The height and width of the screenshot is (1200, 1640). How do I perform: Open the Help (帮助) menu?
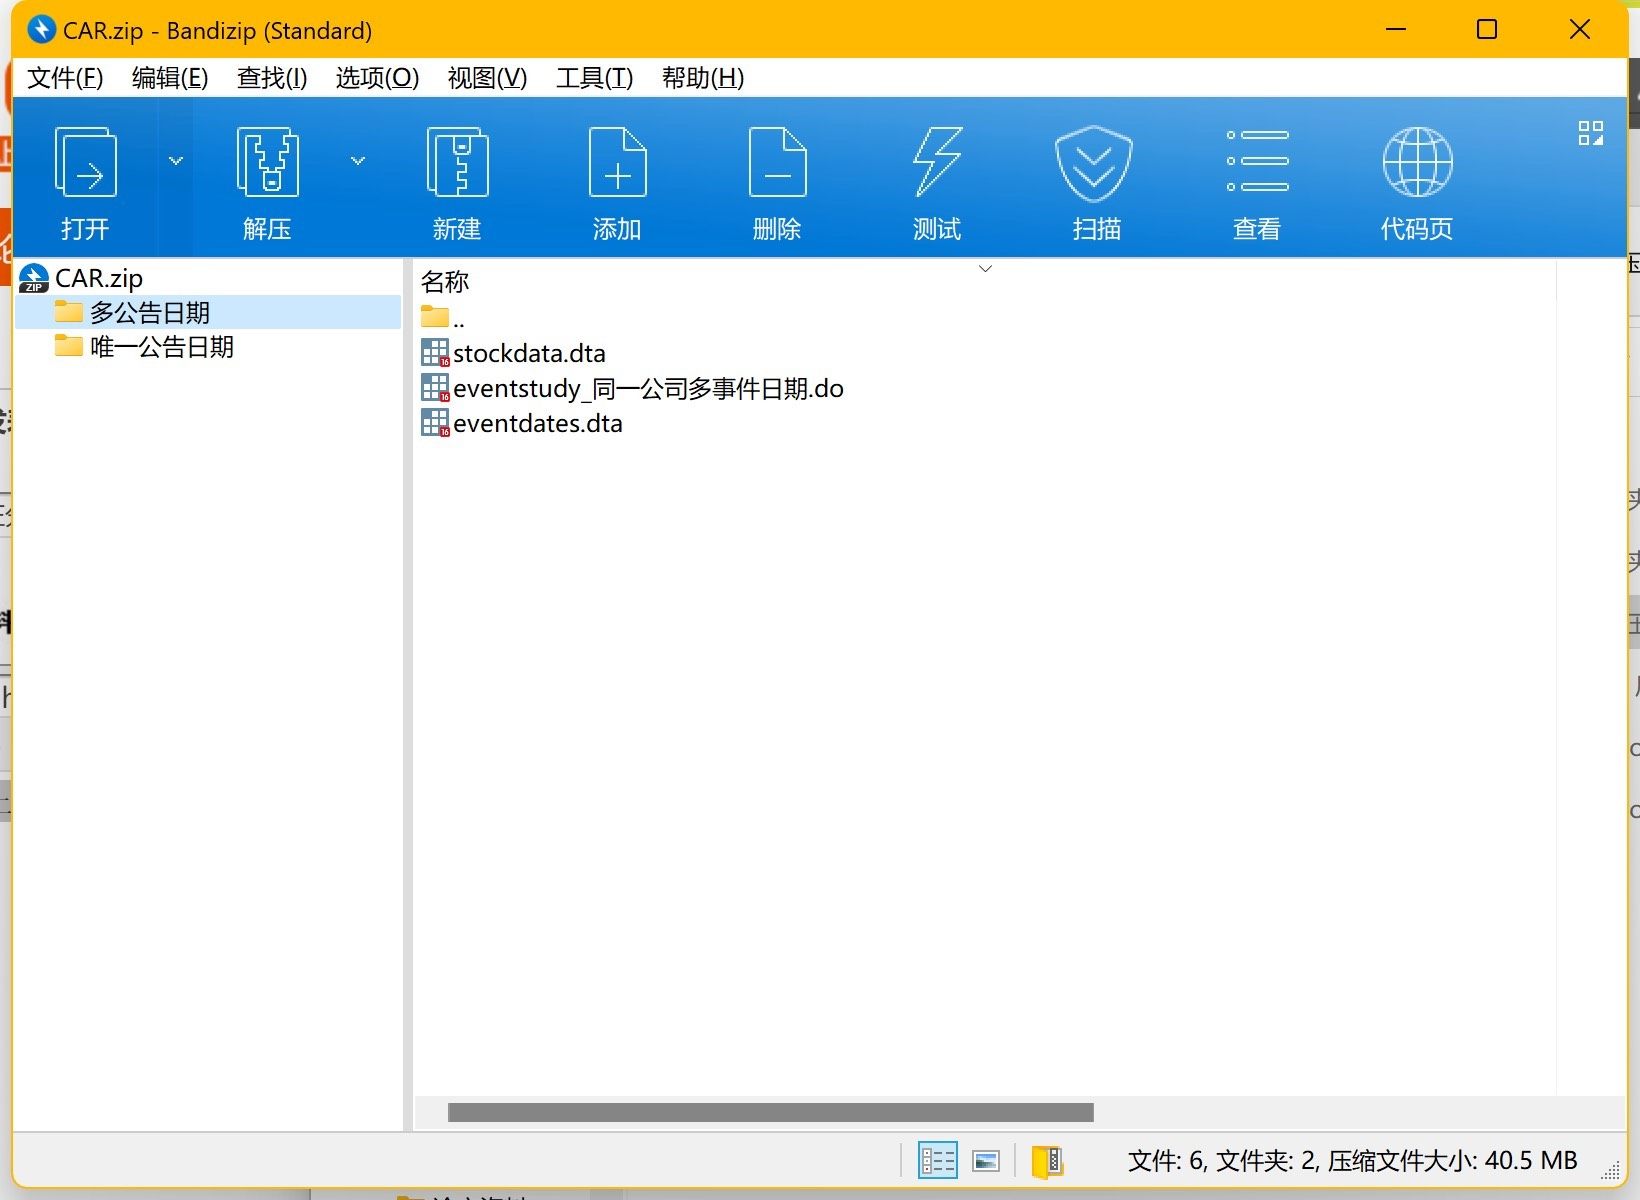coord(703,78)
